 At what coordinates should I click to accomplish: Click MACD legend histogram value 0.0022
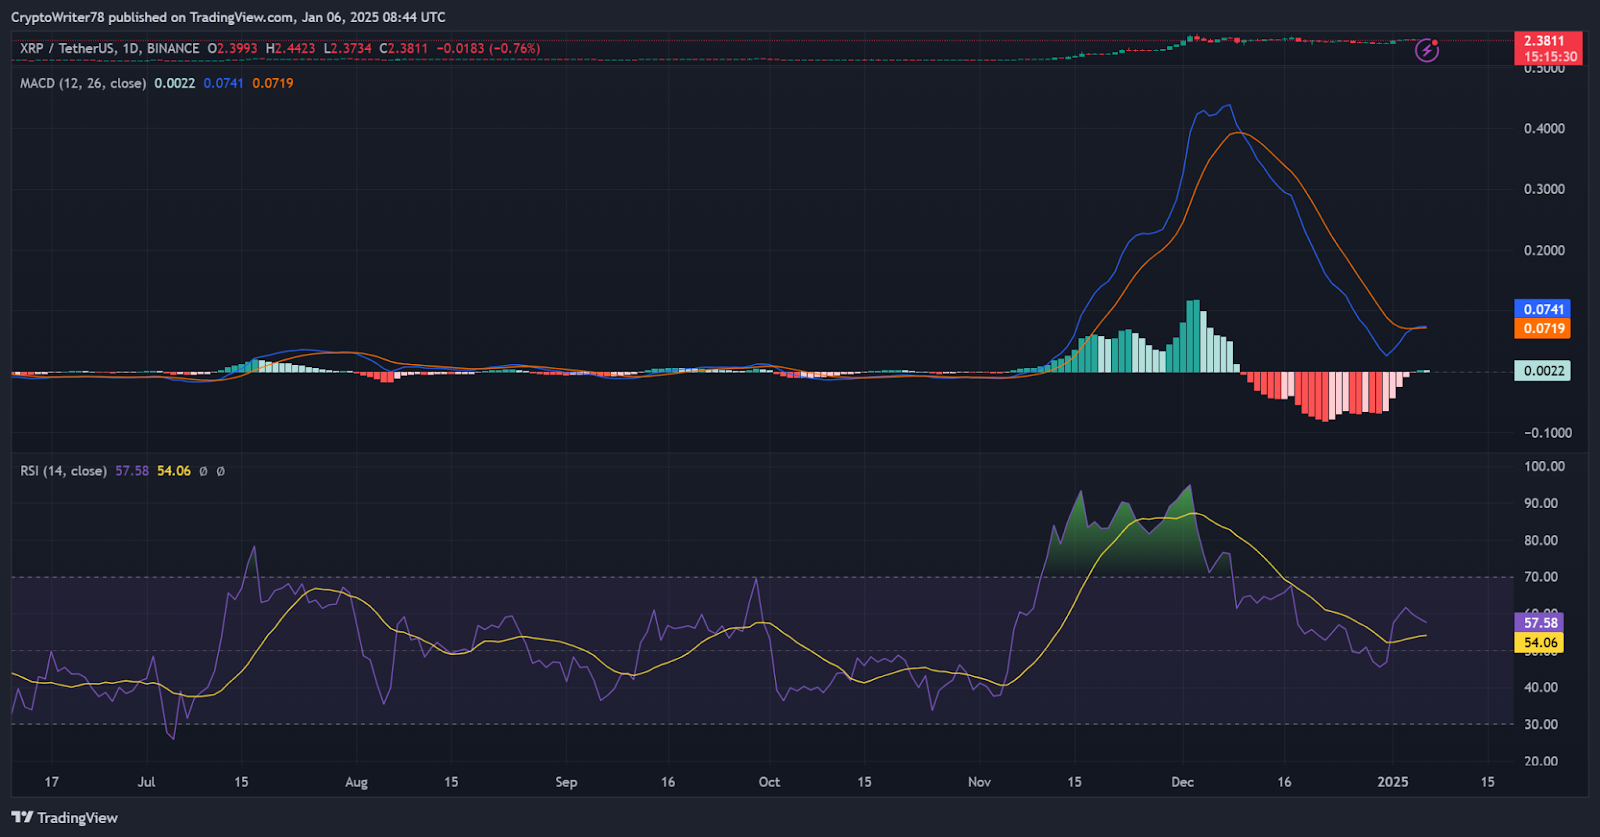174,83
